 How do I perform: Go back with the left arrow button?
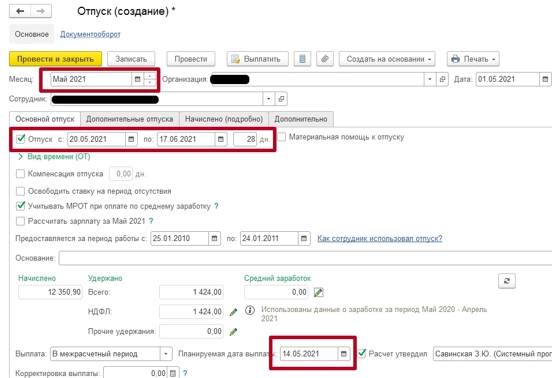click(x=20, y=11)
